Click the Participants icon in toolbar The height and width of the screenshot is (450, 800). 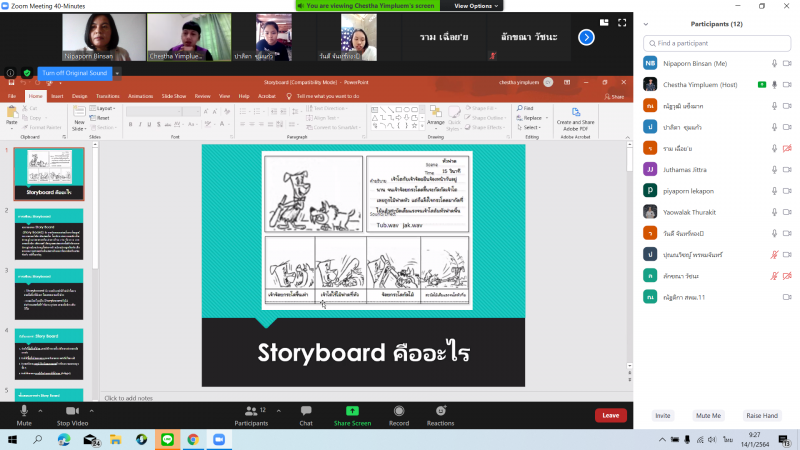(x=251, y=411)
